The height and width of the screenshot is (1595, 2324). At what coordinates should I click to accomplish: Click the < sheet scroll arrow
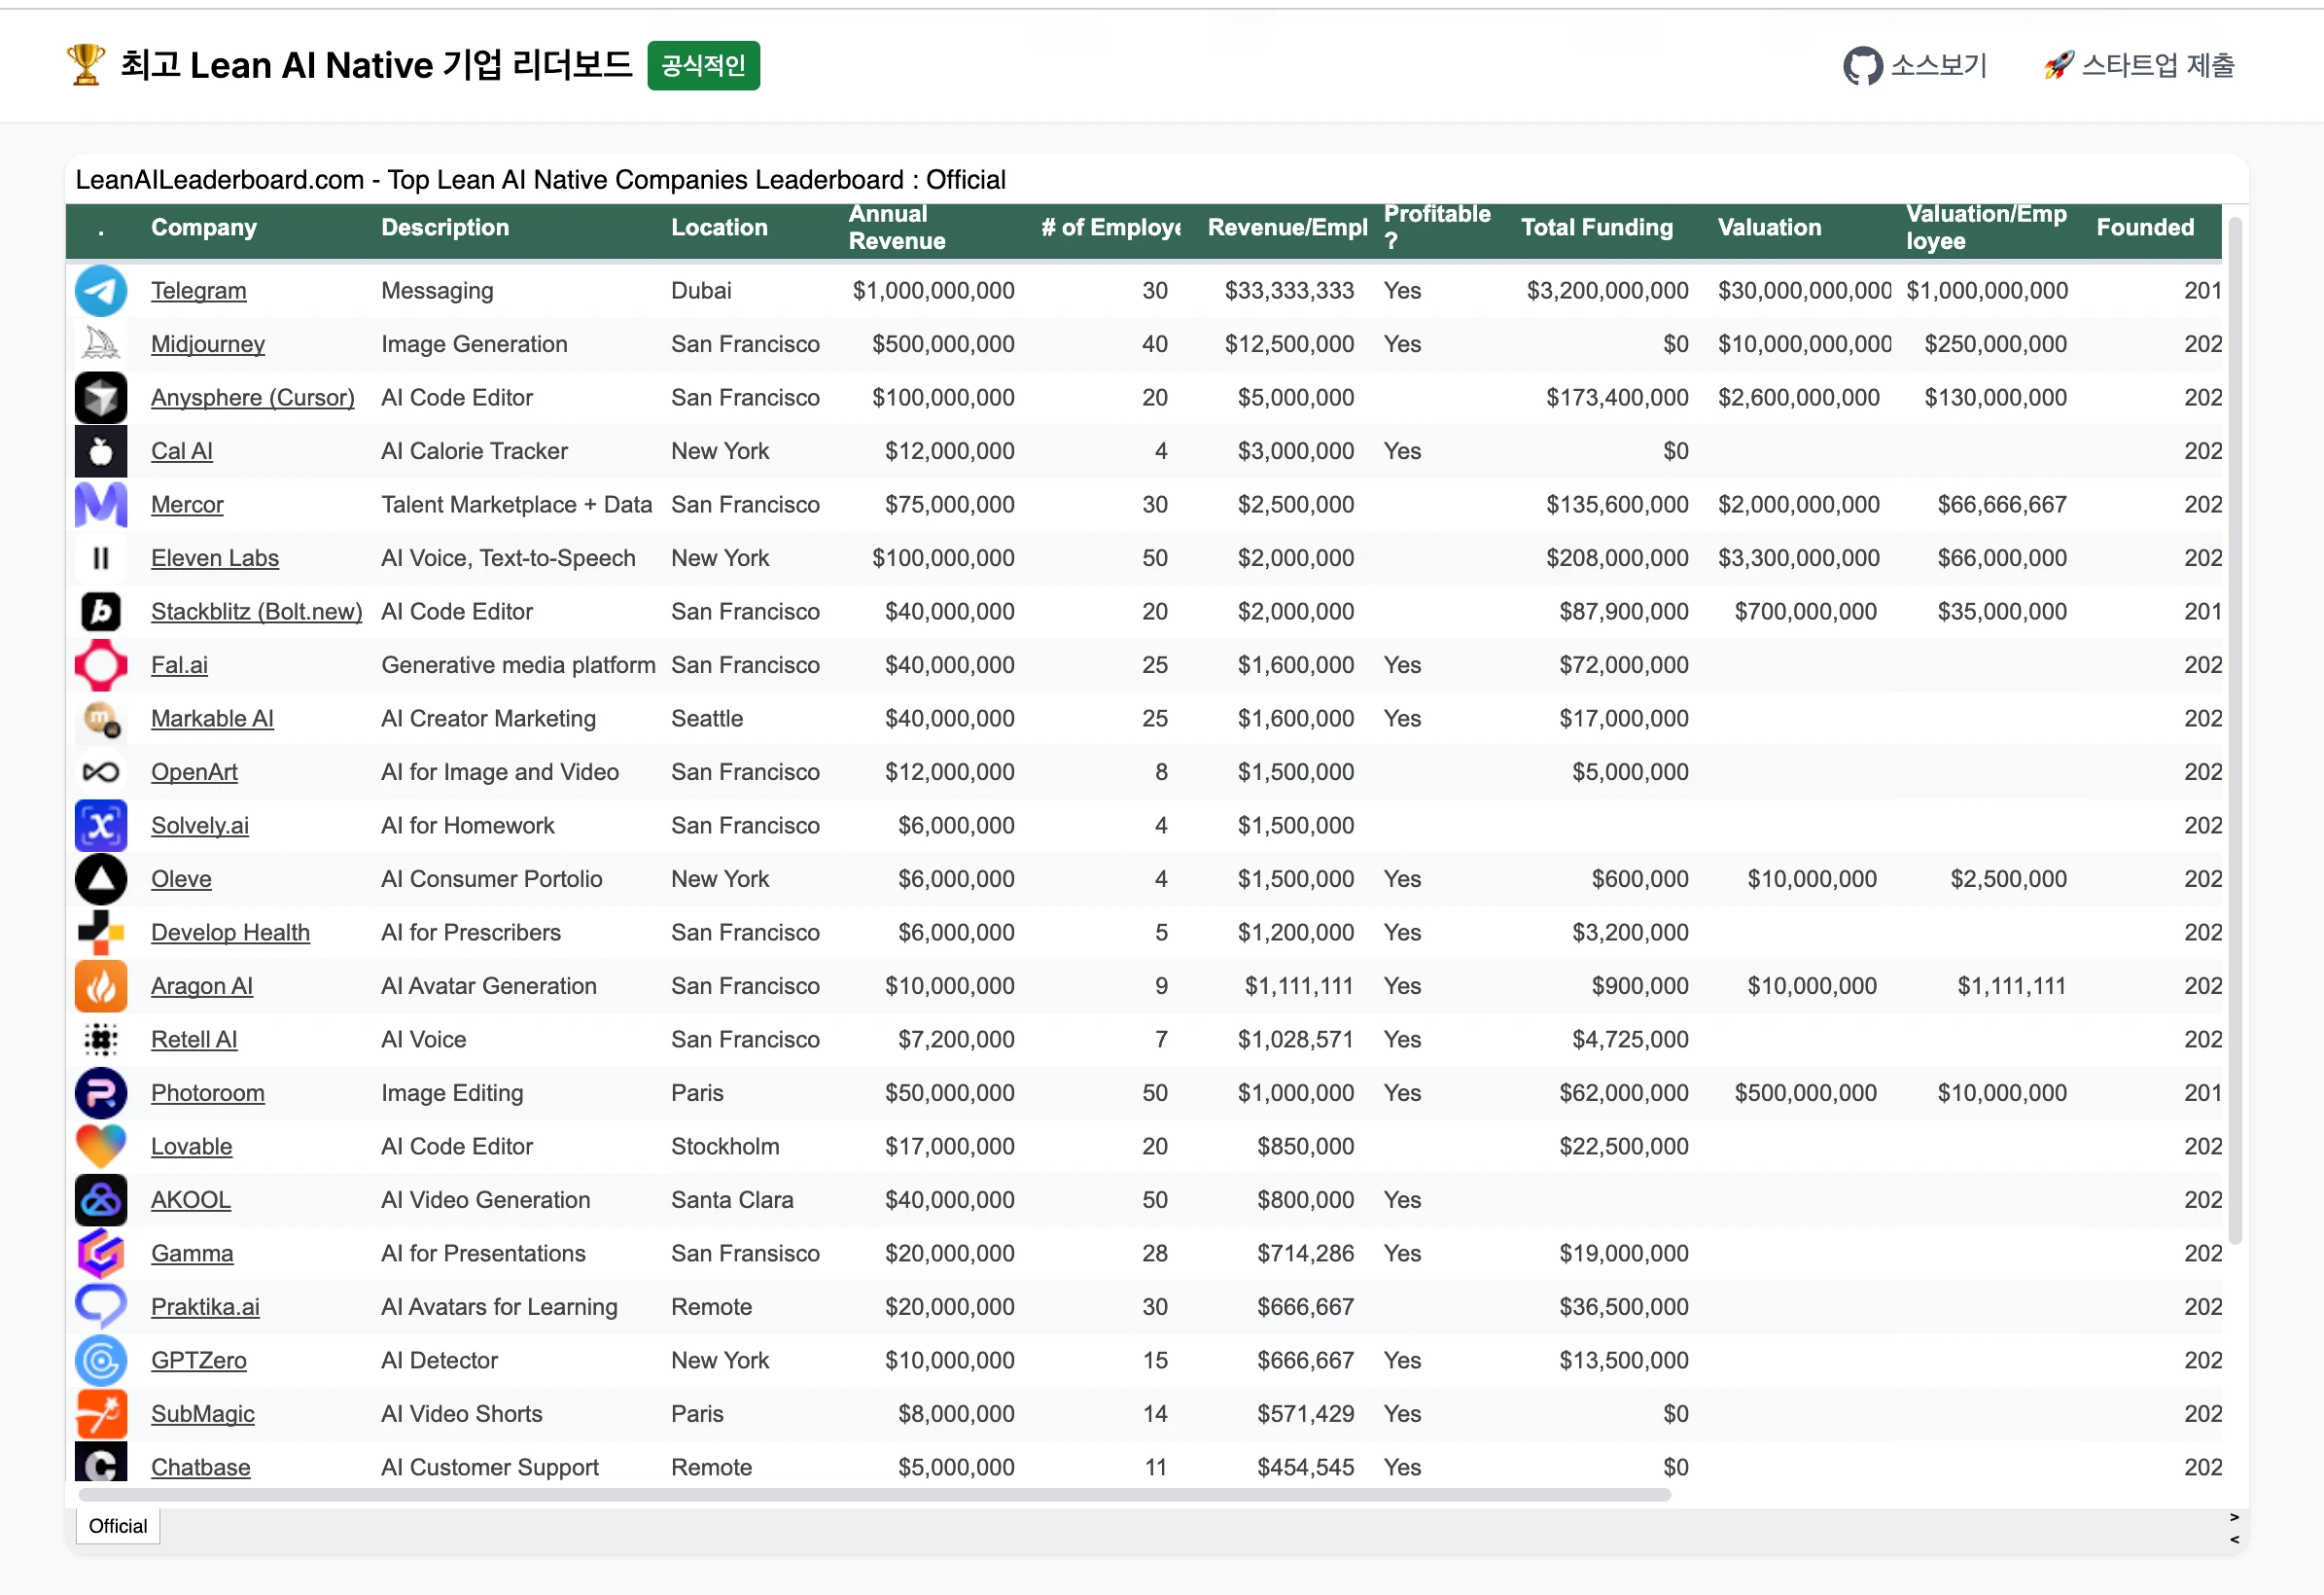[2234, 1540]
